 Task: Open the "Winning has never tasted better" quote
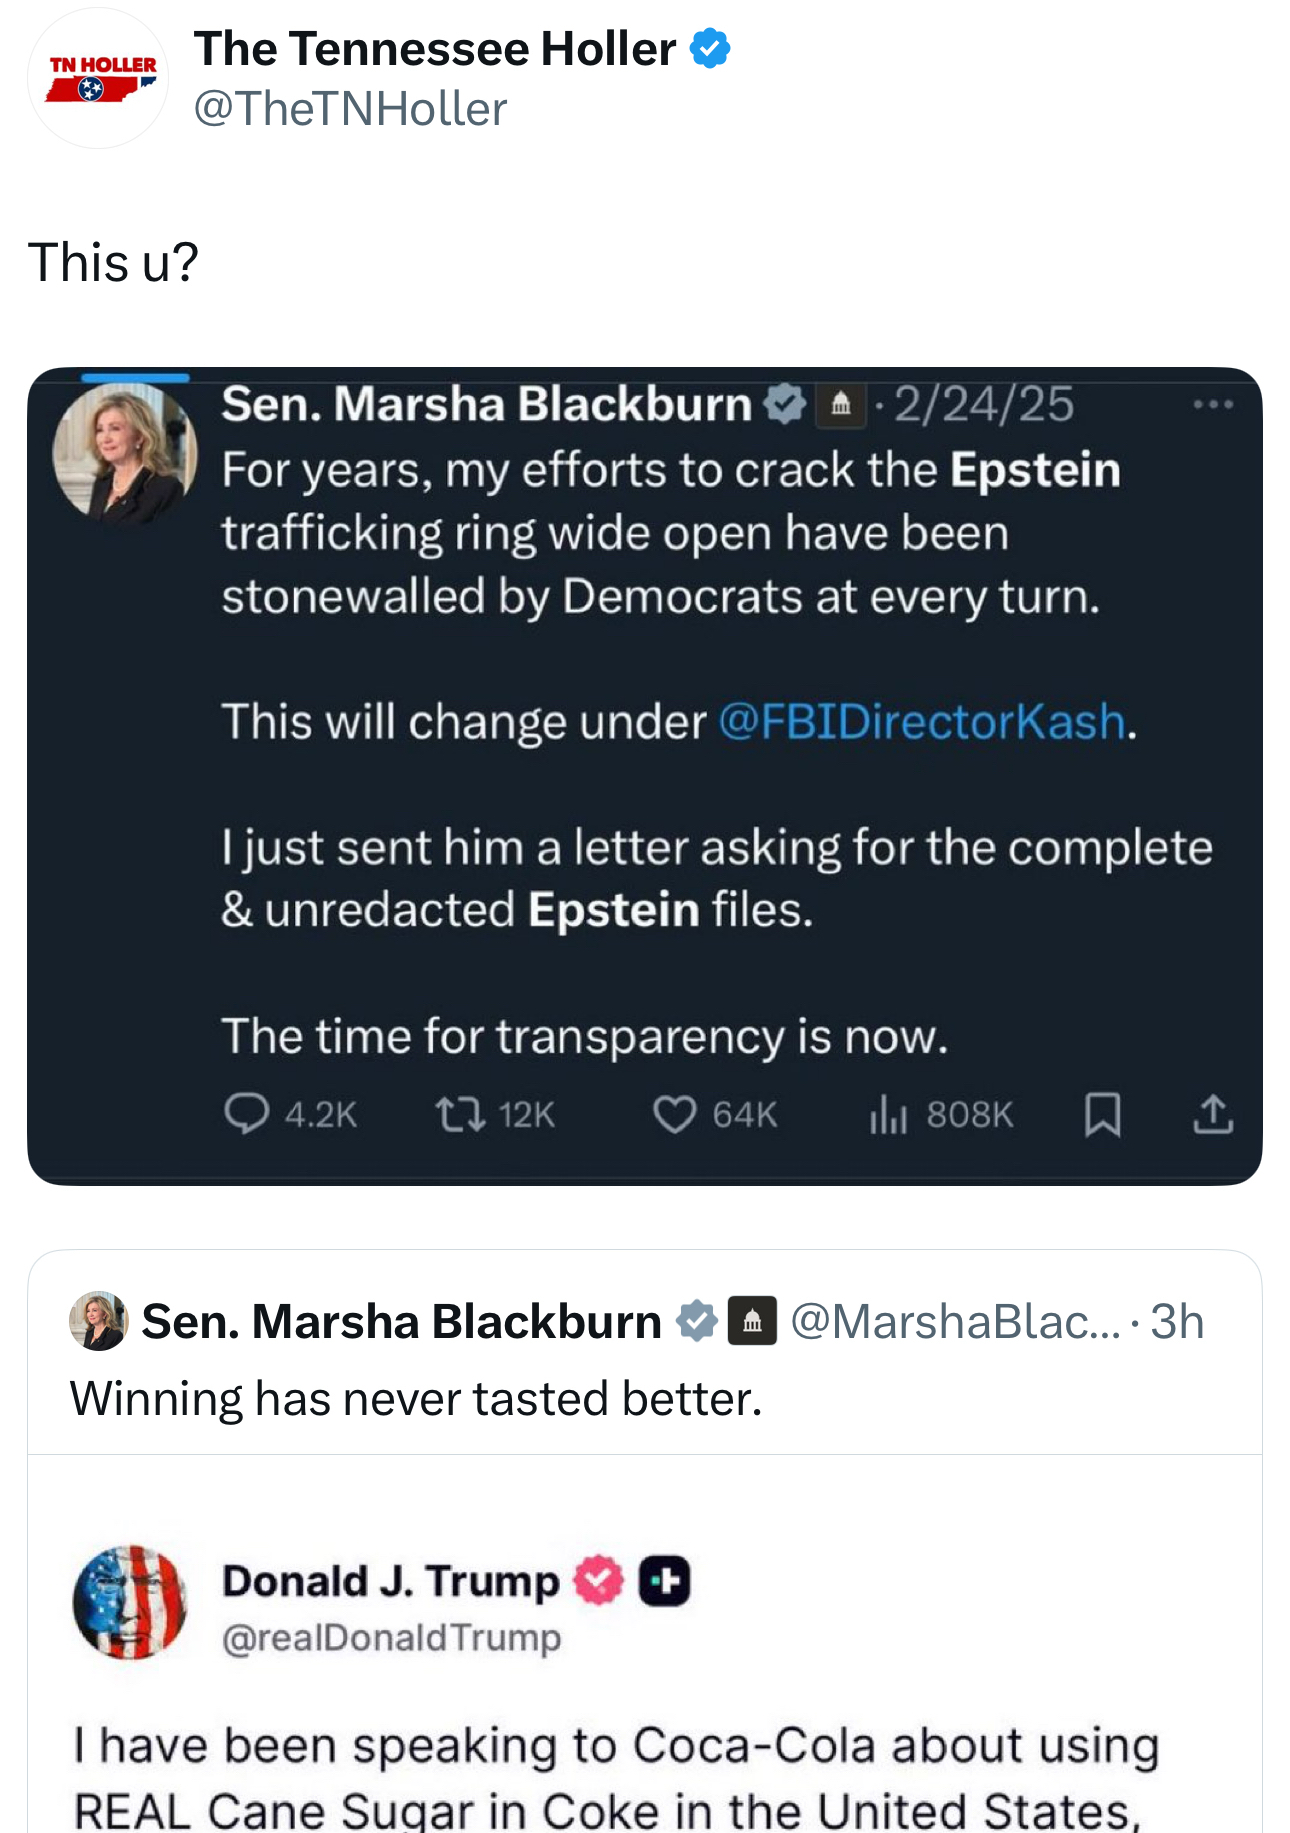coord(415,1398)
